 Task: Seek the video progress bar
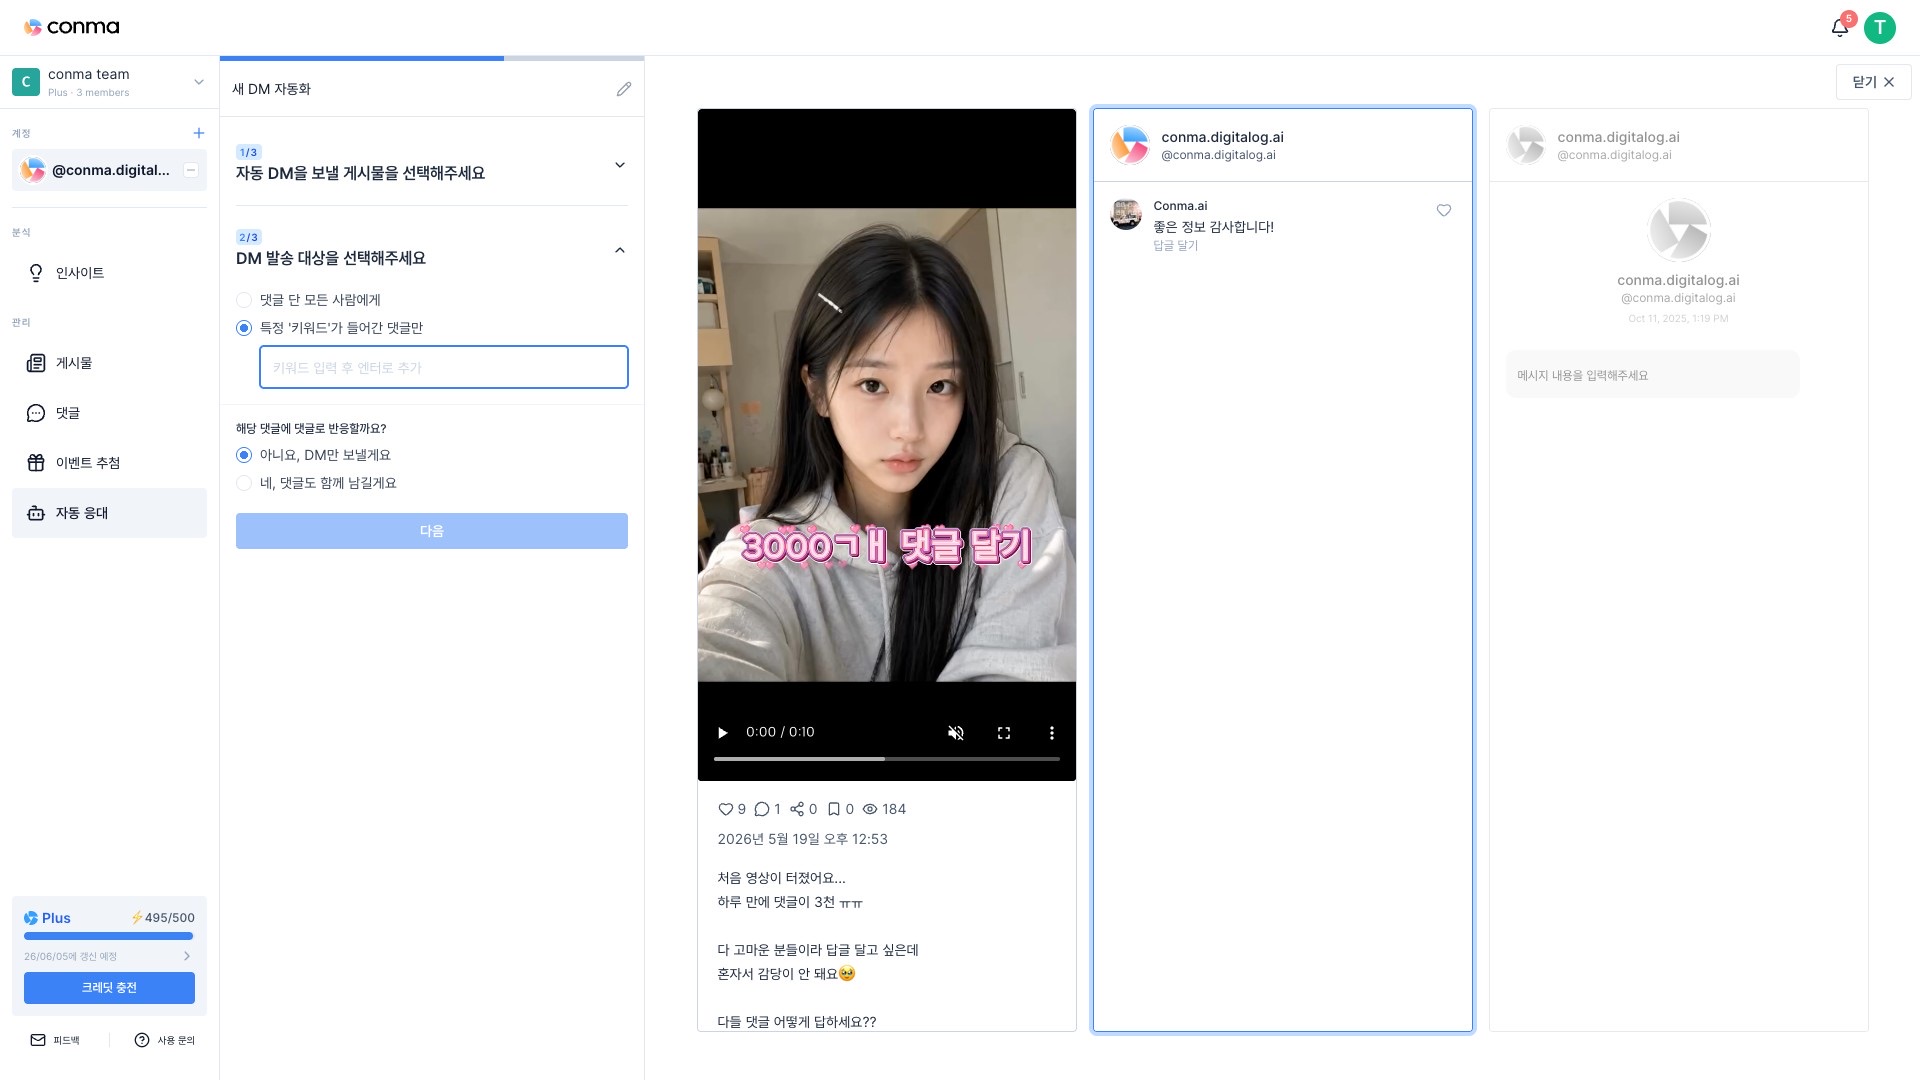pos(887,759)
